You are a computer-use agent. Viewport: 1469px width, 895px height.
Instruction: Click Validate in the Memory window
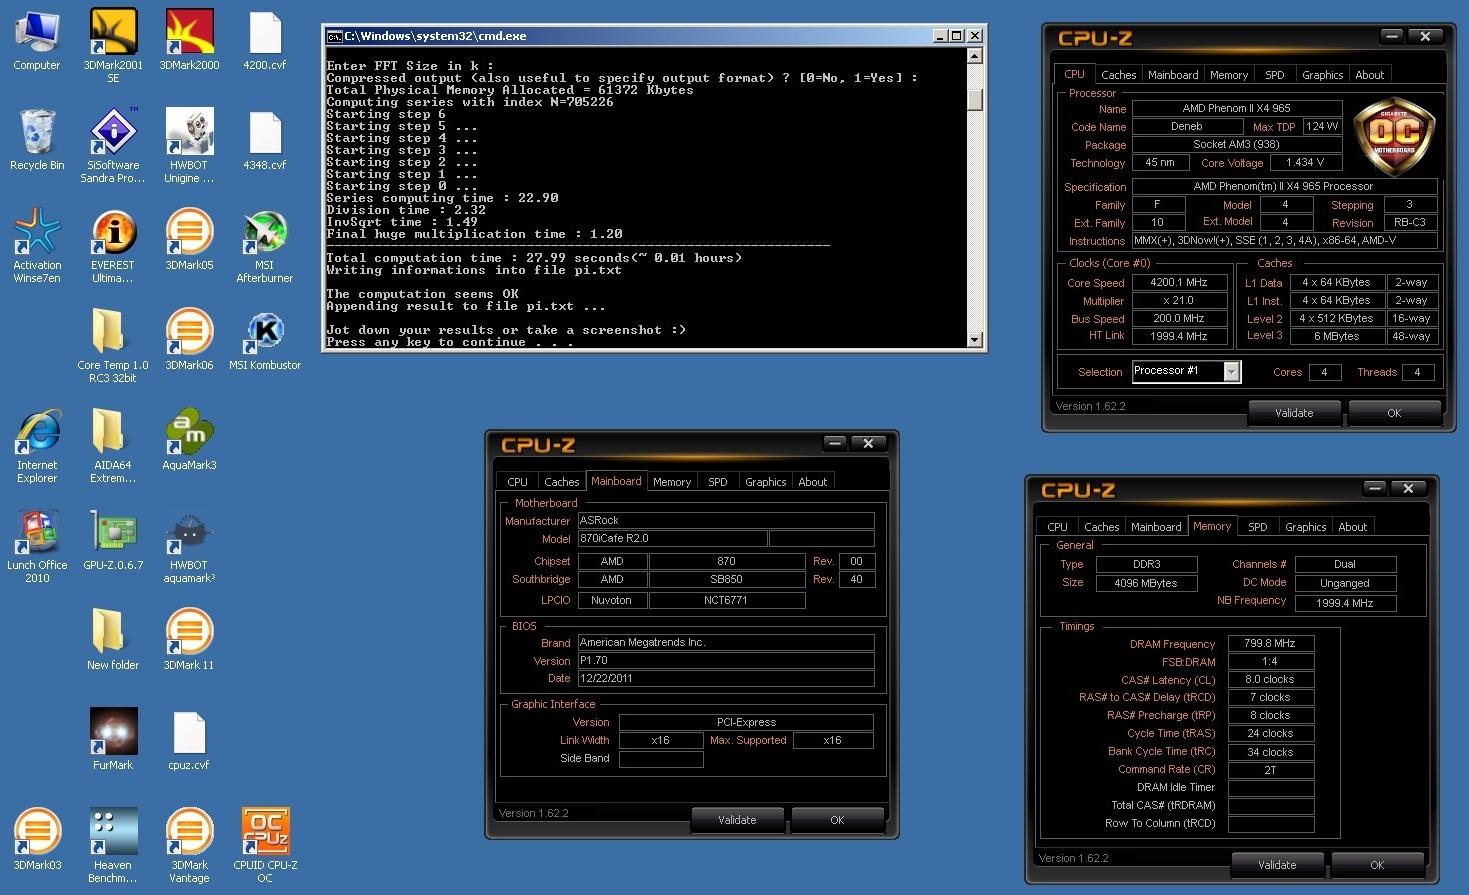click(1277, 865)
